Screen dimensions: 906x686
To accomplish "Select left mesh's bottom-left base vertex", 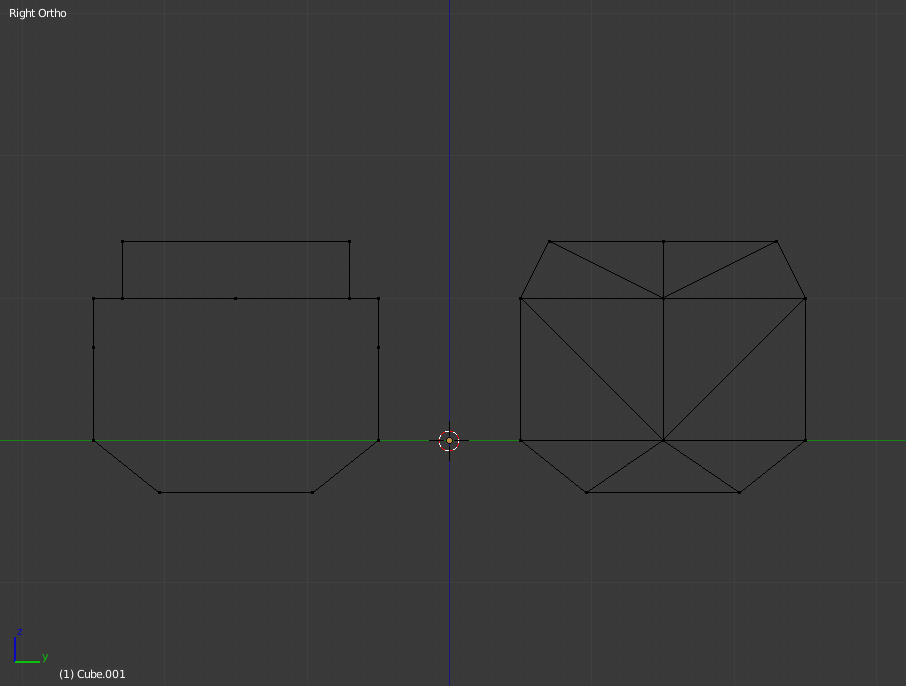I will [159, 492].
